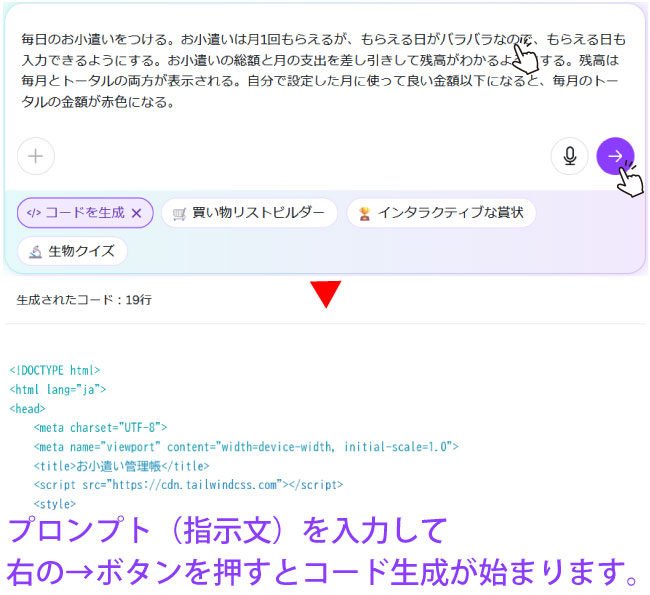Image resolution: width=650 pixels, height=595 pixels.
Task: Select the コードを生成 chip
Action: point(85,213)
